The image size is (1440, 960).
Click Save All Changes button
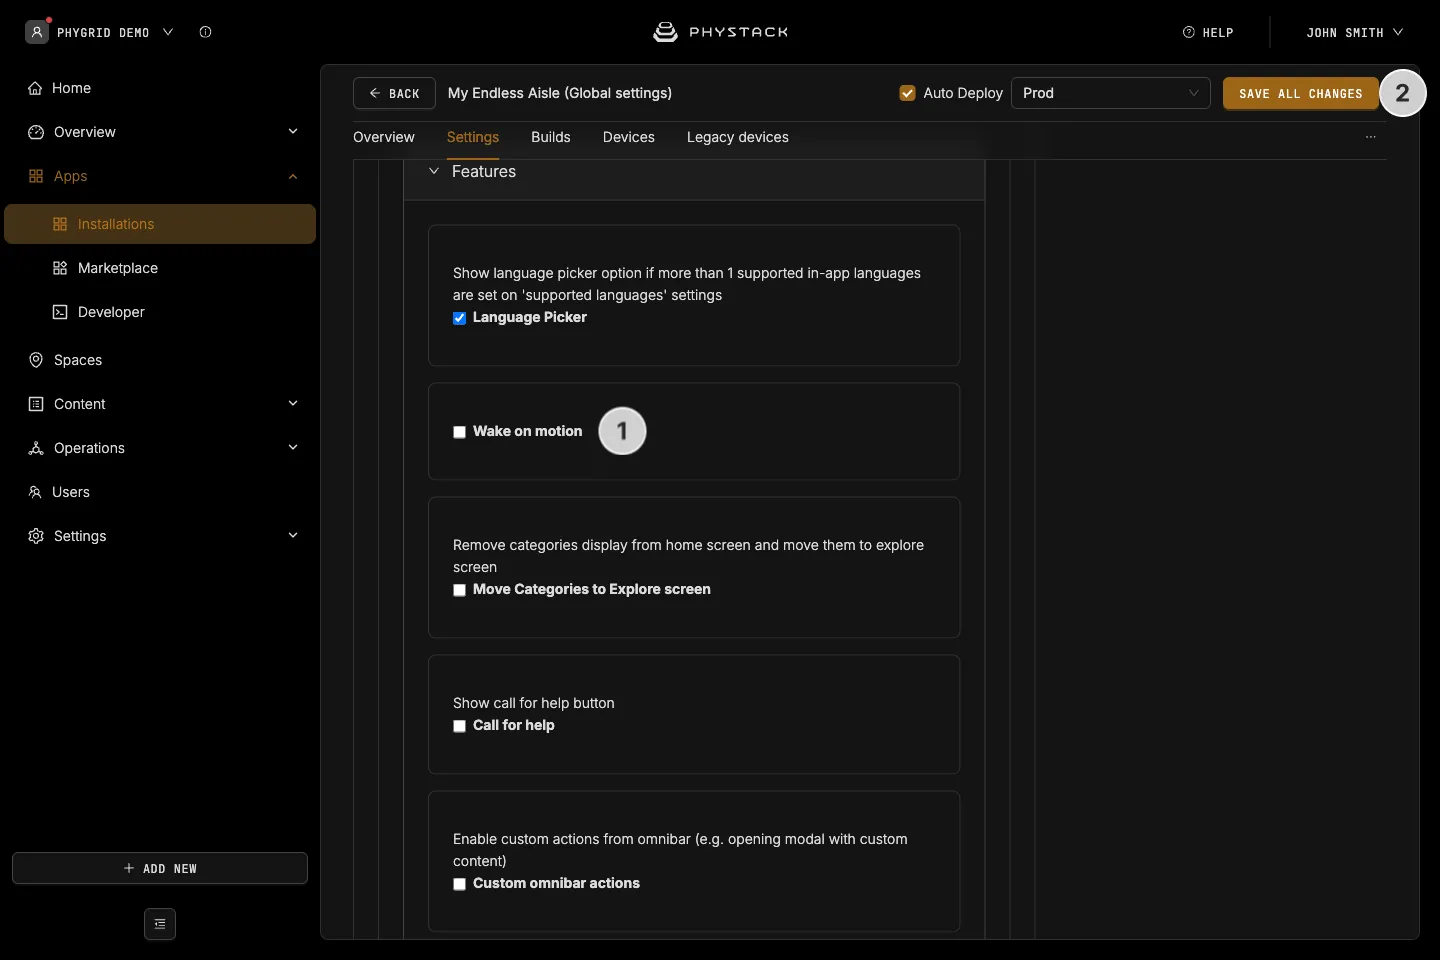coord(1301,93)
